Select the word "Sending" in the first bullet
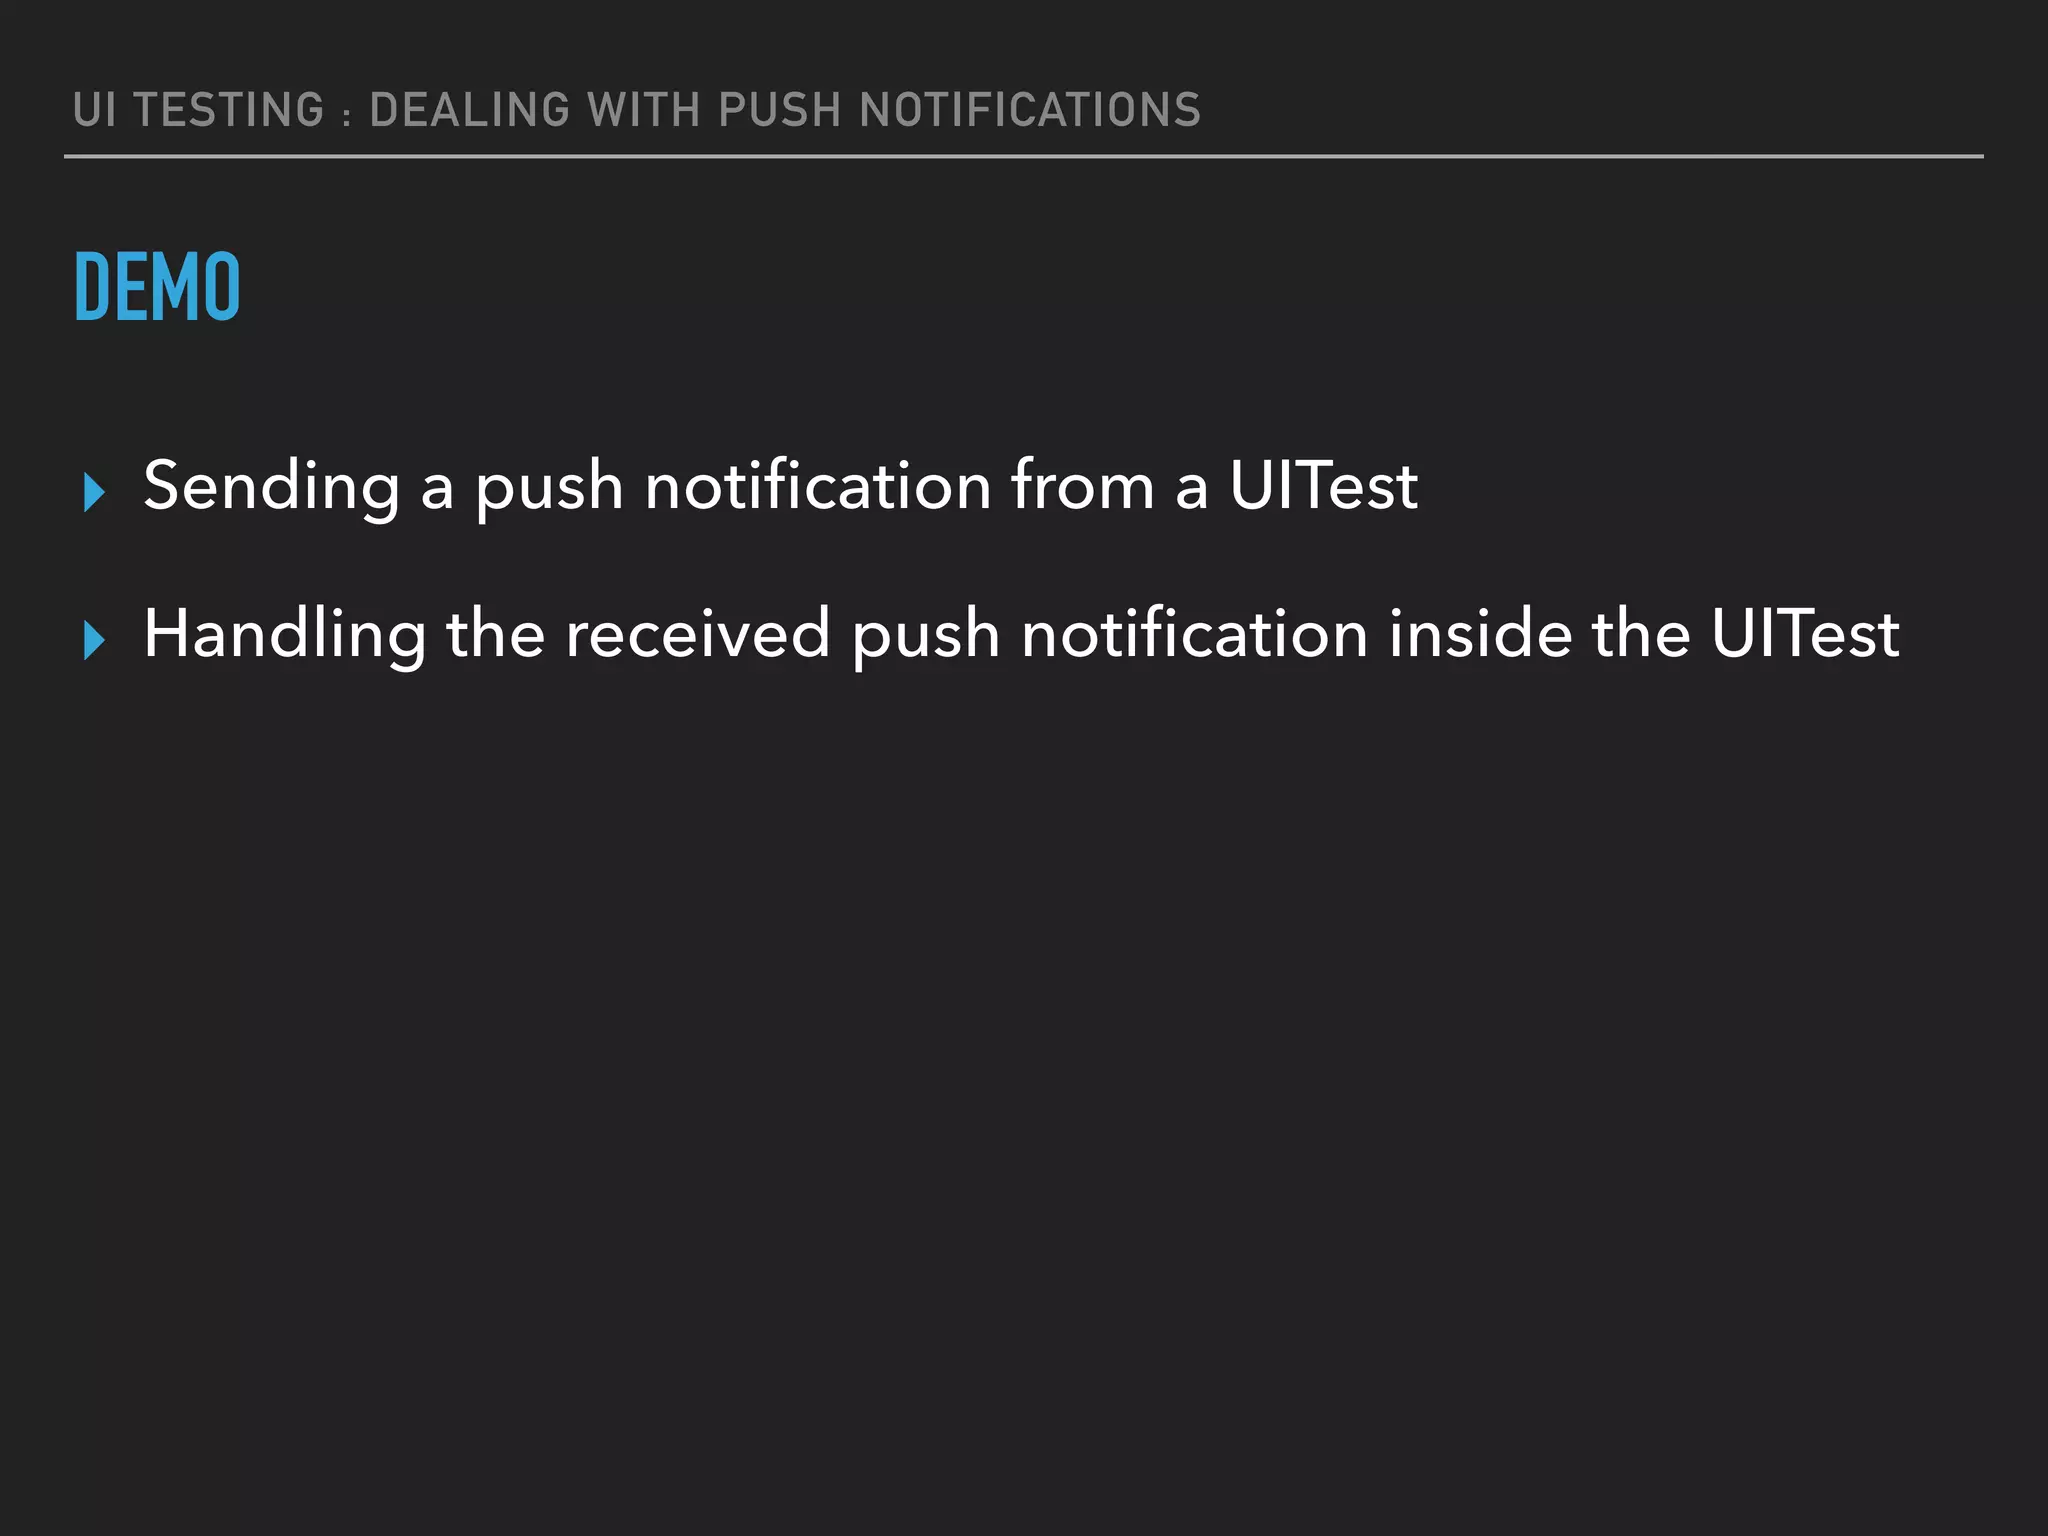Image resolution: width=2048 pixels, height=1536 pixels. (x=272, y=488)
